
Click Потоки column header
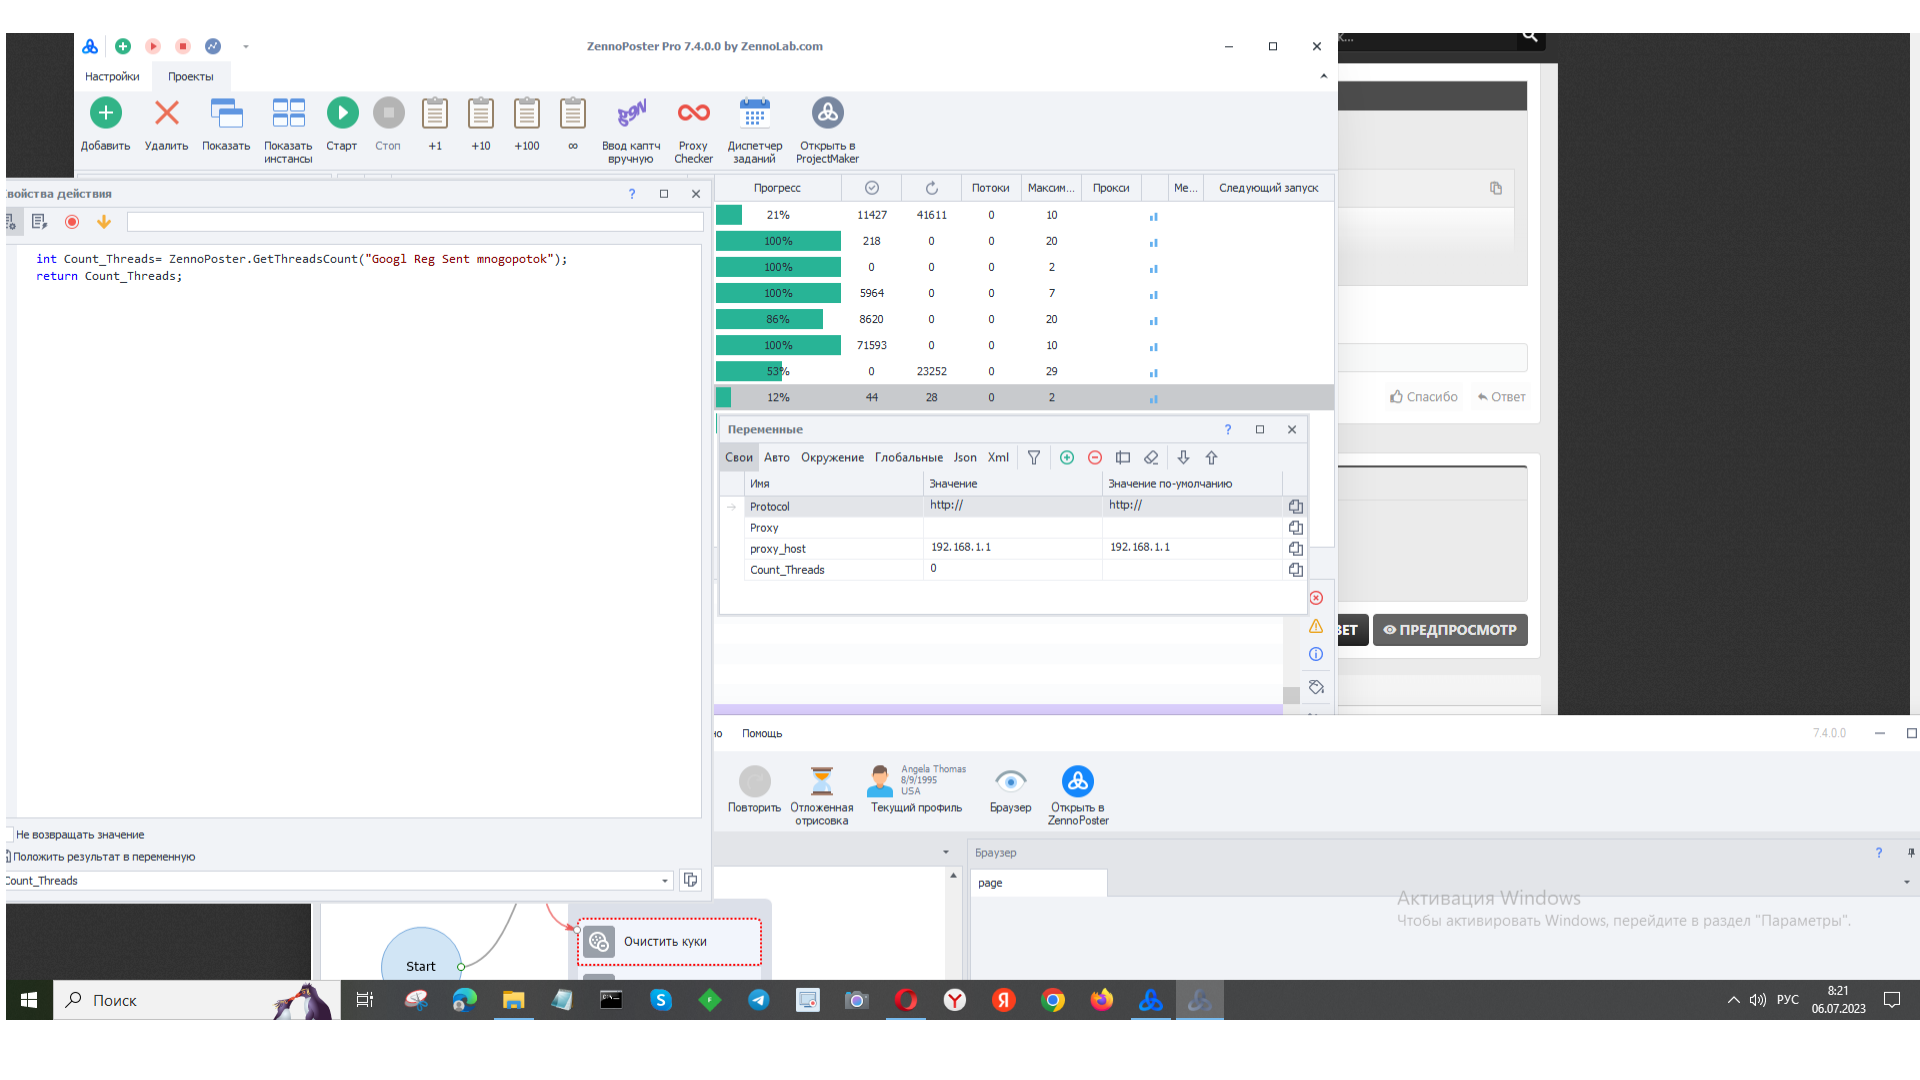[x=990, y=188]
